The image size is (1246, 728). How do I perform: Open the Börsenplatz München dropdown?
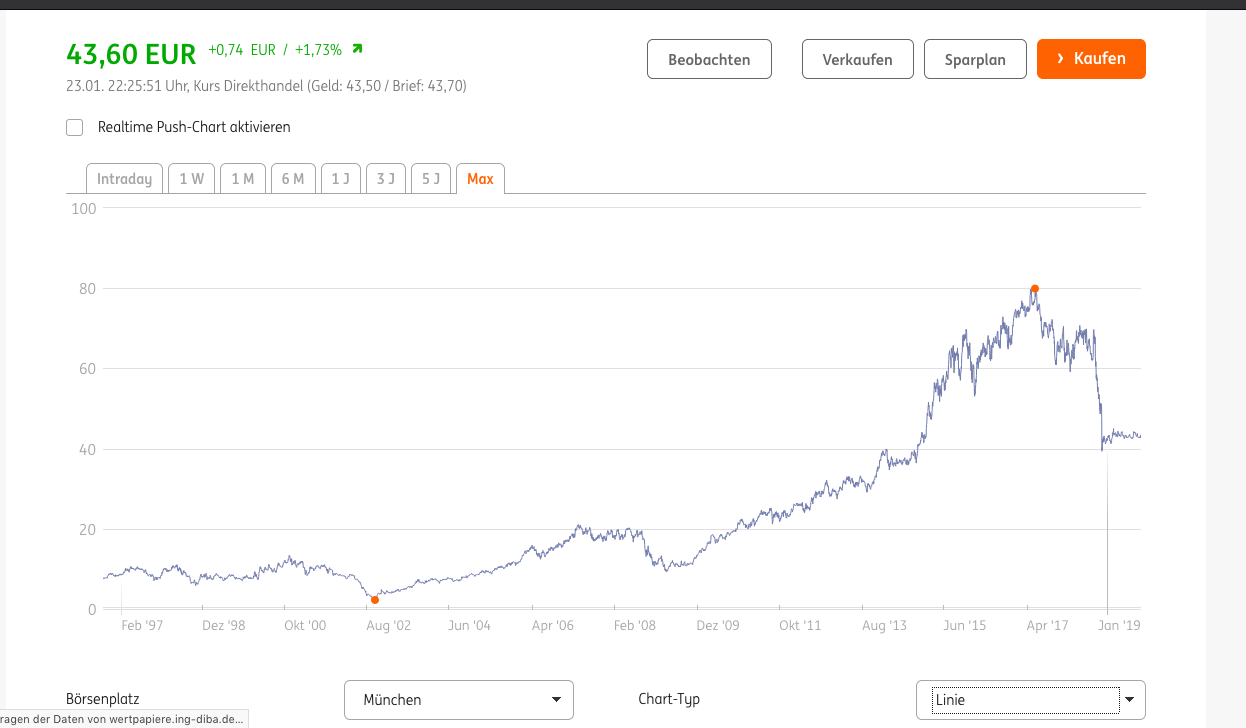458,700
